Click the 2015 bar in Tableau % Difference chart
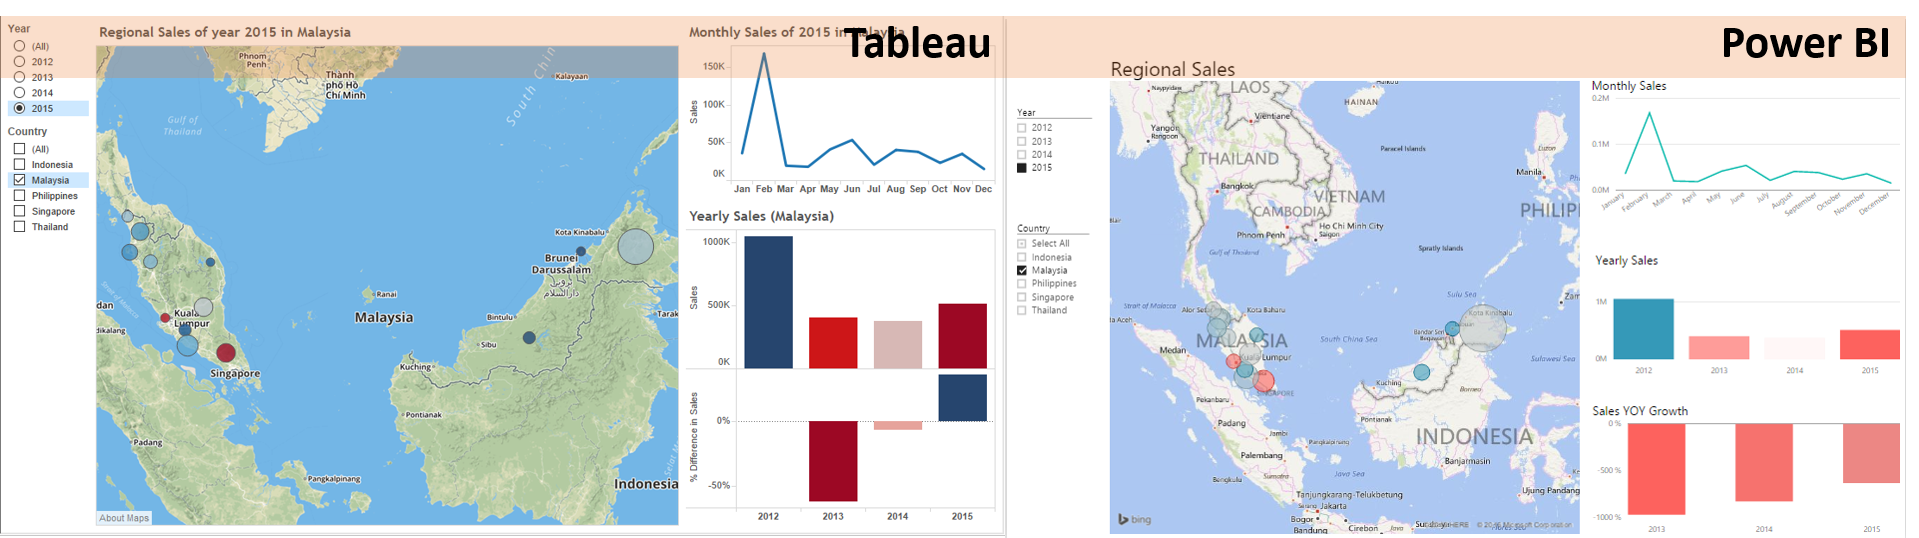The height and width of the screenshot is (538, 1919). (x=962, y=397)
